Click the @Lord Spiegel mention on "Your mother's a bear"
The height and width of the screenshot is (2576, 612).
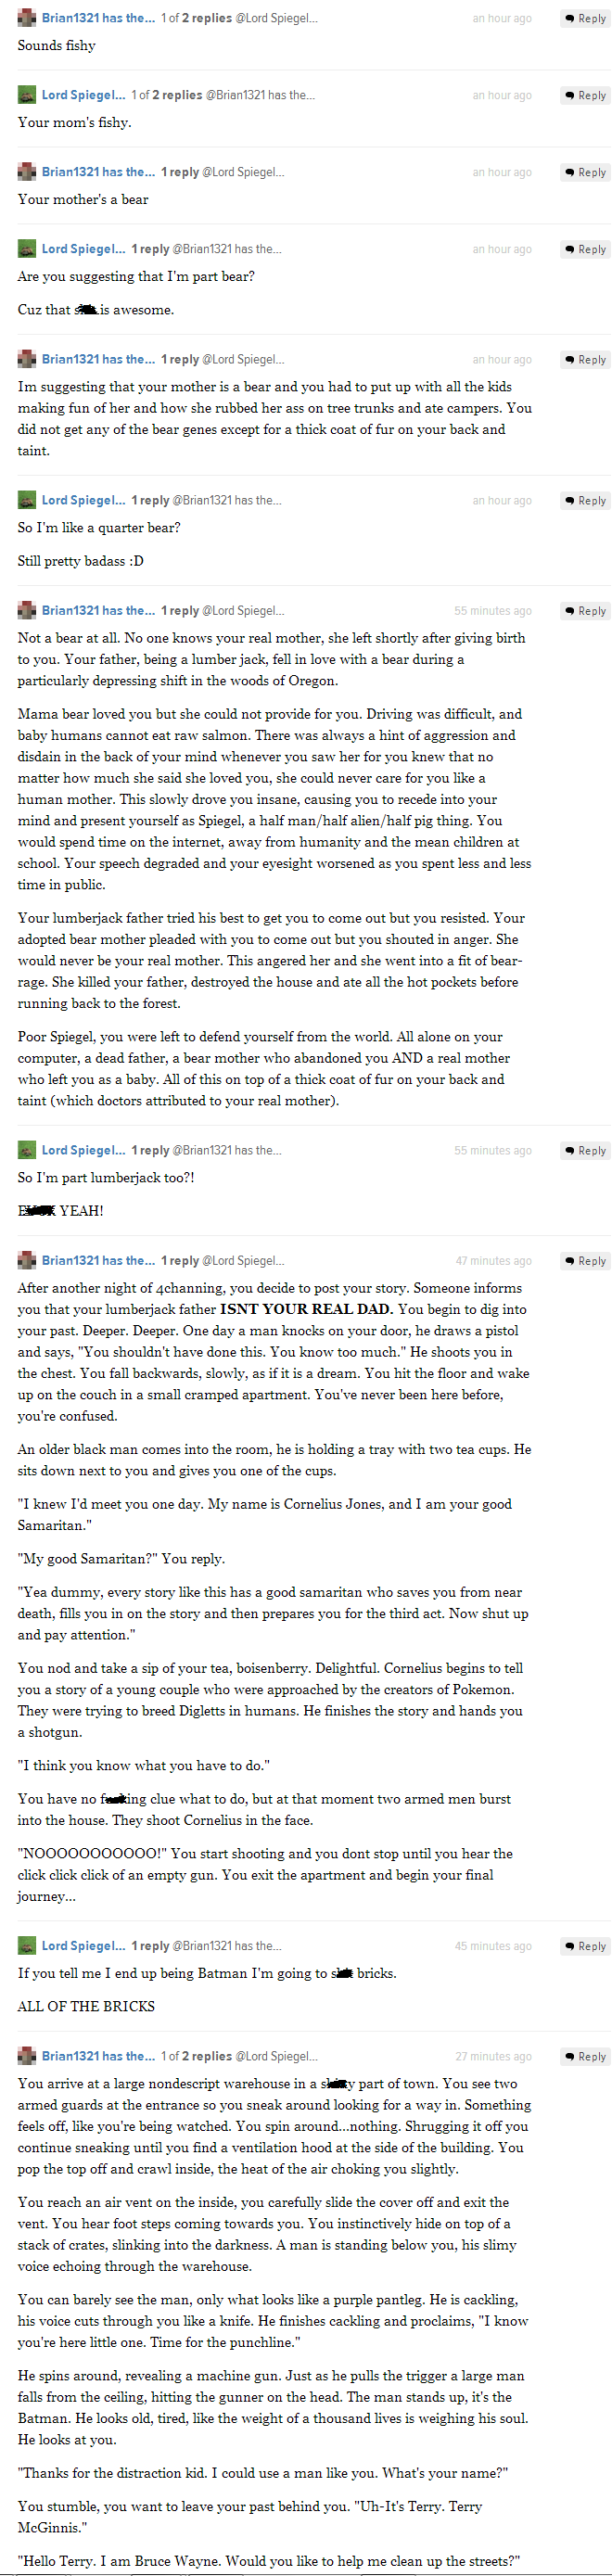[243, 172]
